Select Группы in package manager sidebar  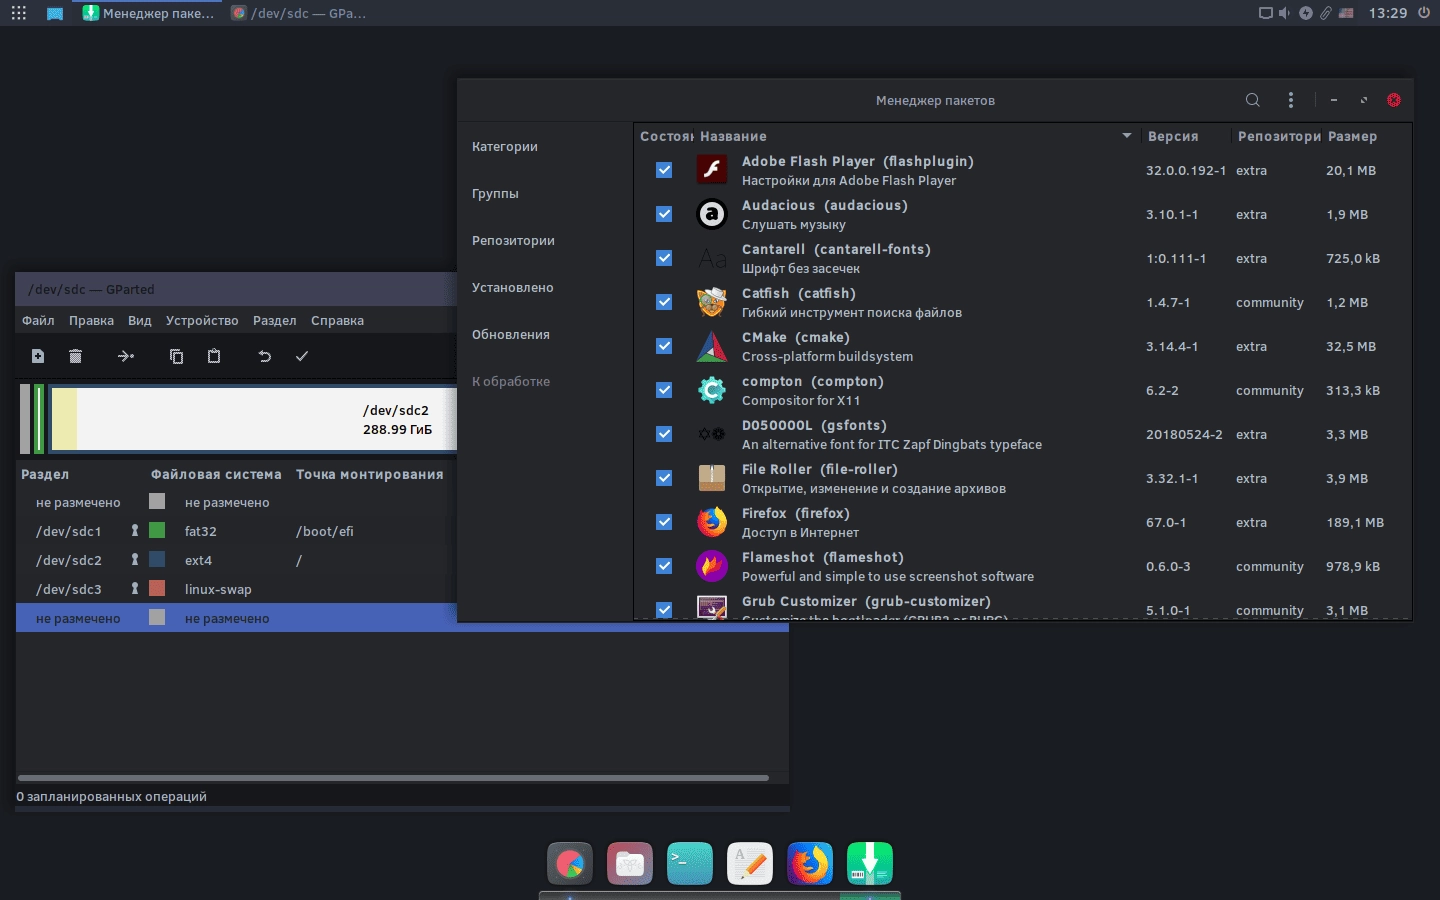495,193
